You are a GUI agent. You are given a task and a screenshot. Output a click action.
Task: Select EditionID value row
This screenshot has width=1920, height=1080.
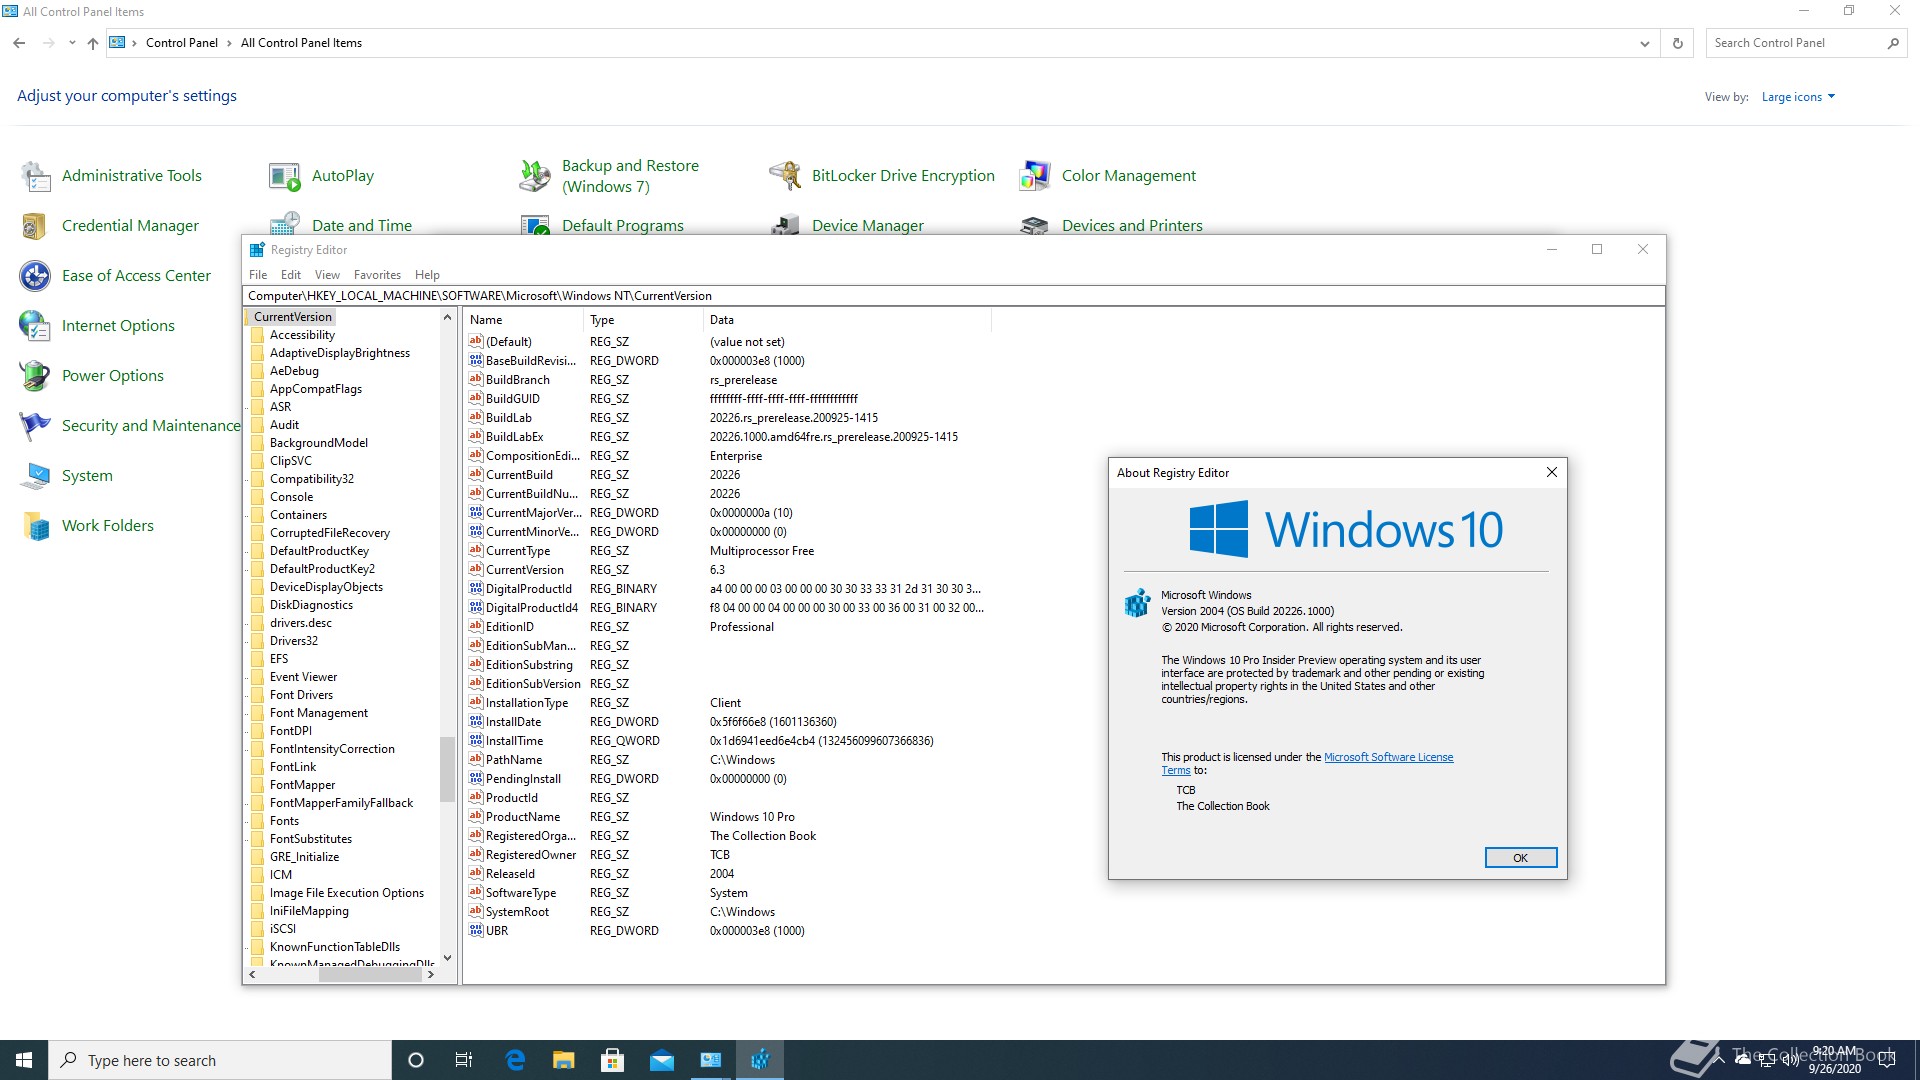[727, 627]
